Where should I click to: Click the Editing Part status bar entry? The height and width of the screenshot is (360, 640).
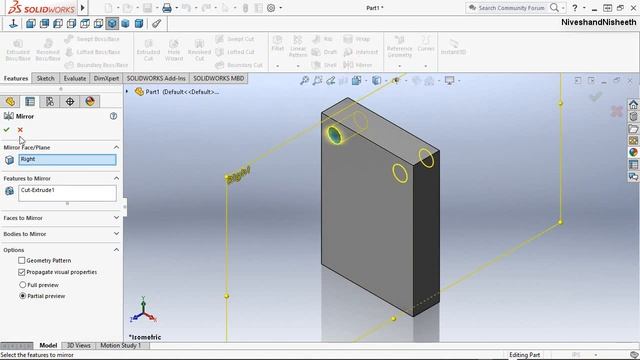pyautogui.click(x=524, y=355)
